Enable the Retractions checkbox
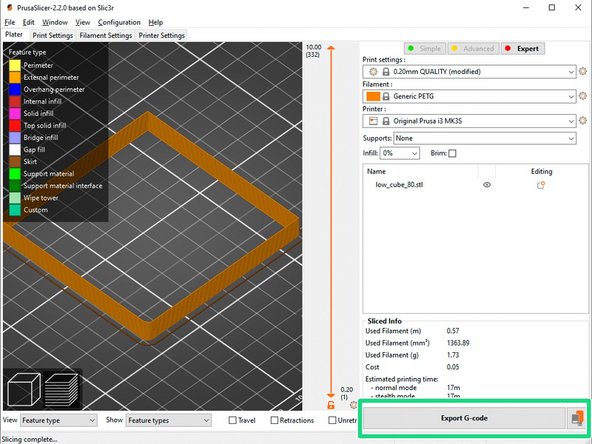This screenshot has height=444, width=592. coord(274,420)
